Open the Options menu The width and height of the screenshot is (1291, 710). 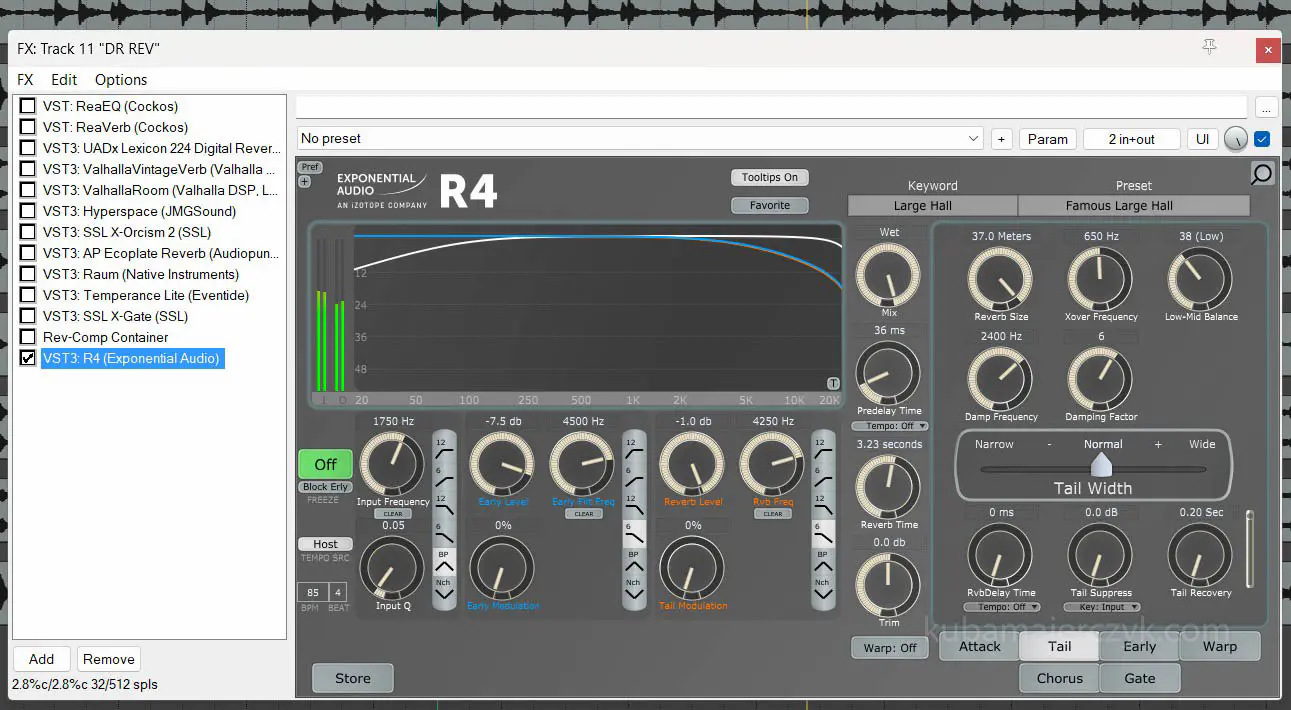(121, 80)
